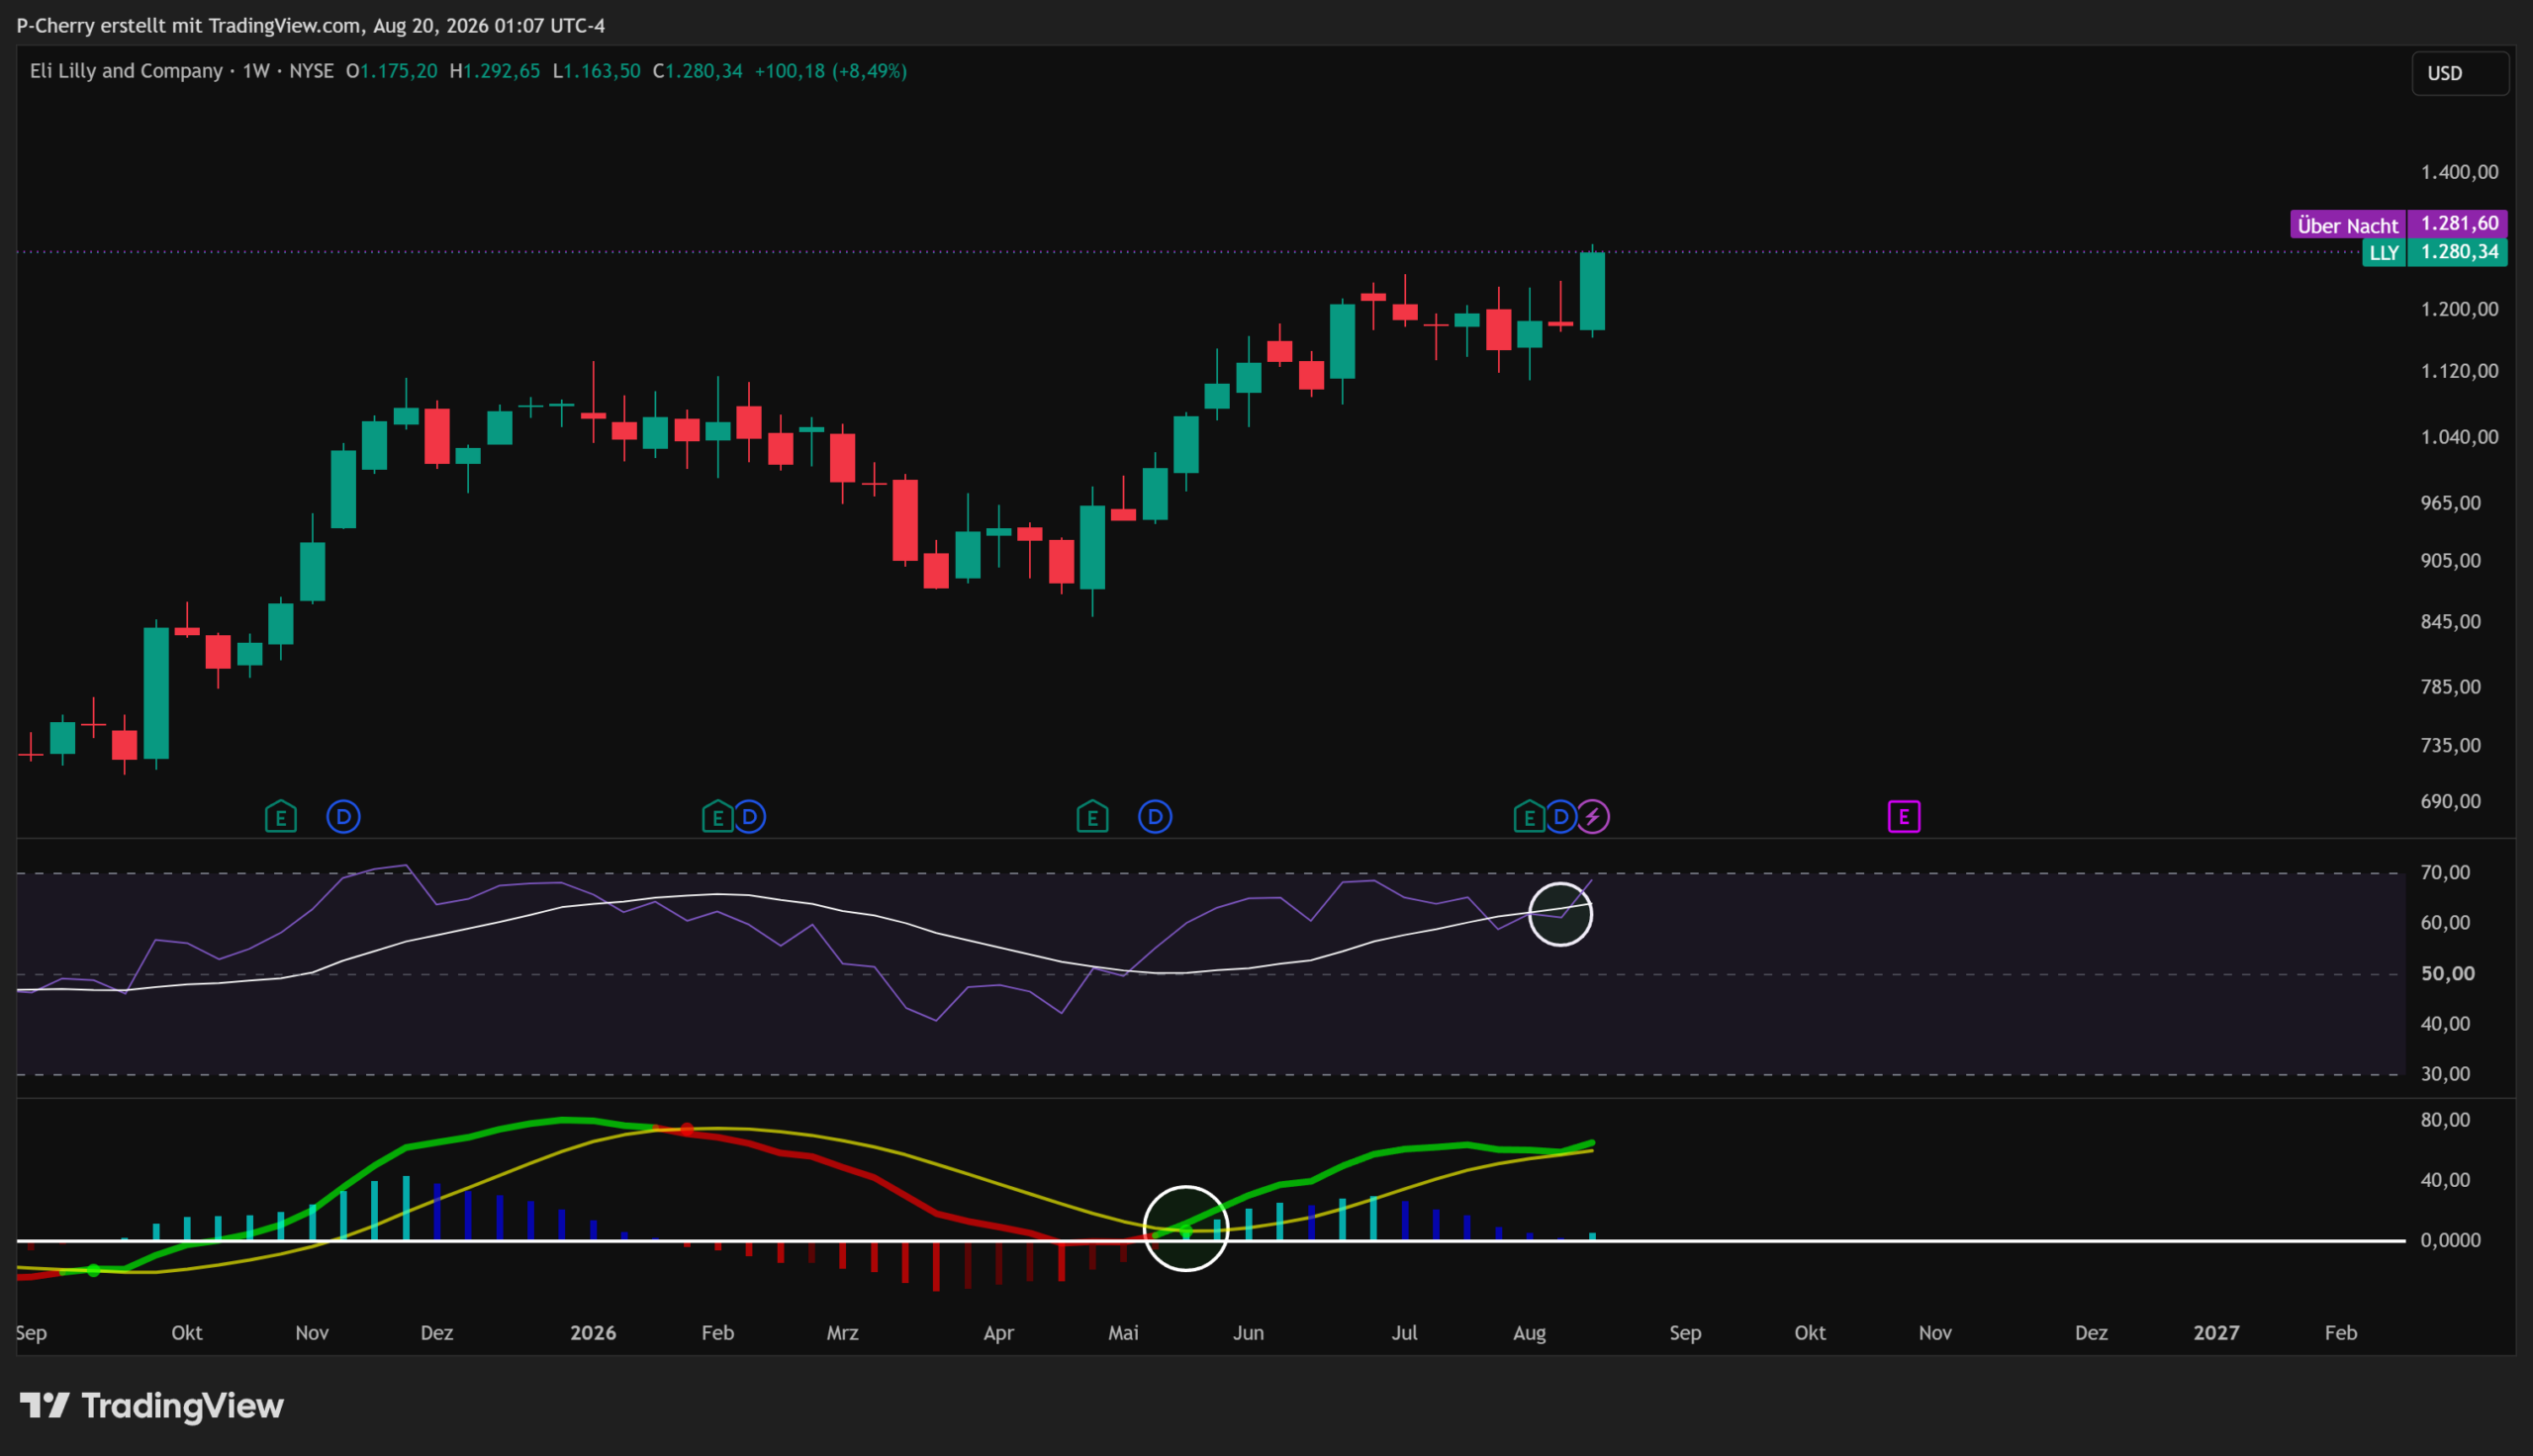Image resolution: width=2533 pixels, height=1456 pixels.
Task: Click the 785,00 price axis label
Action: [x=2451, y=687]
